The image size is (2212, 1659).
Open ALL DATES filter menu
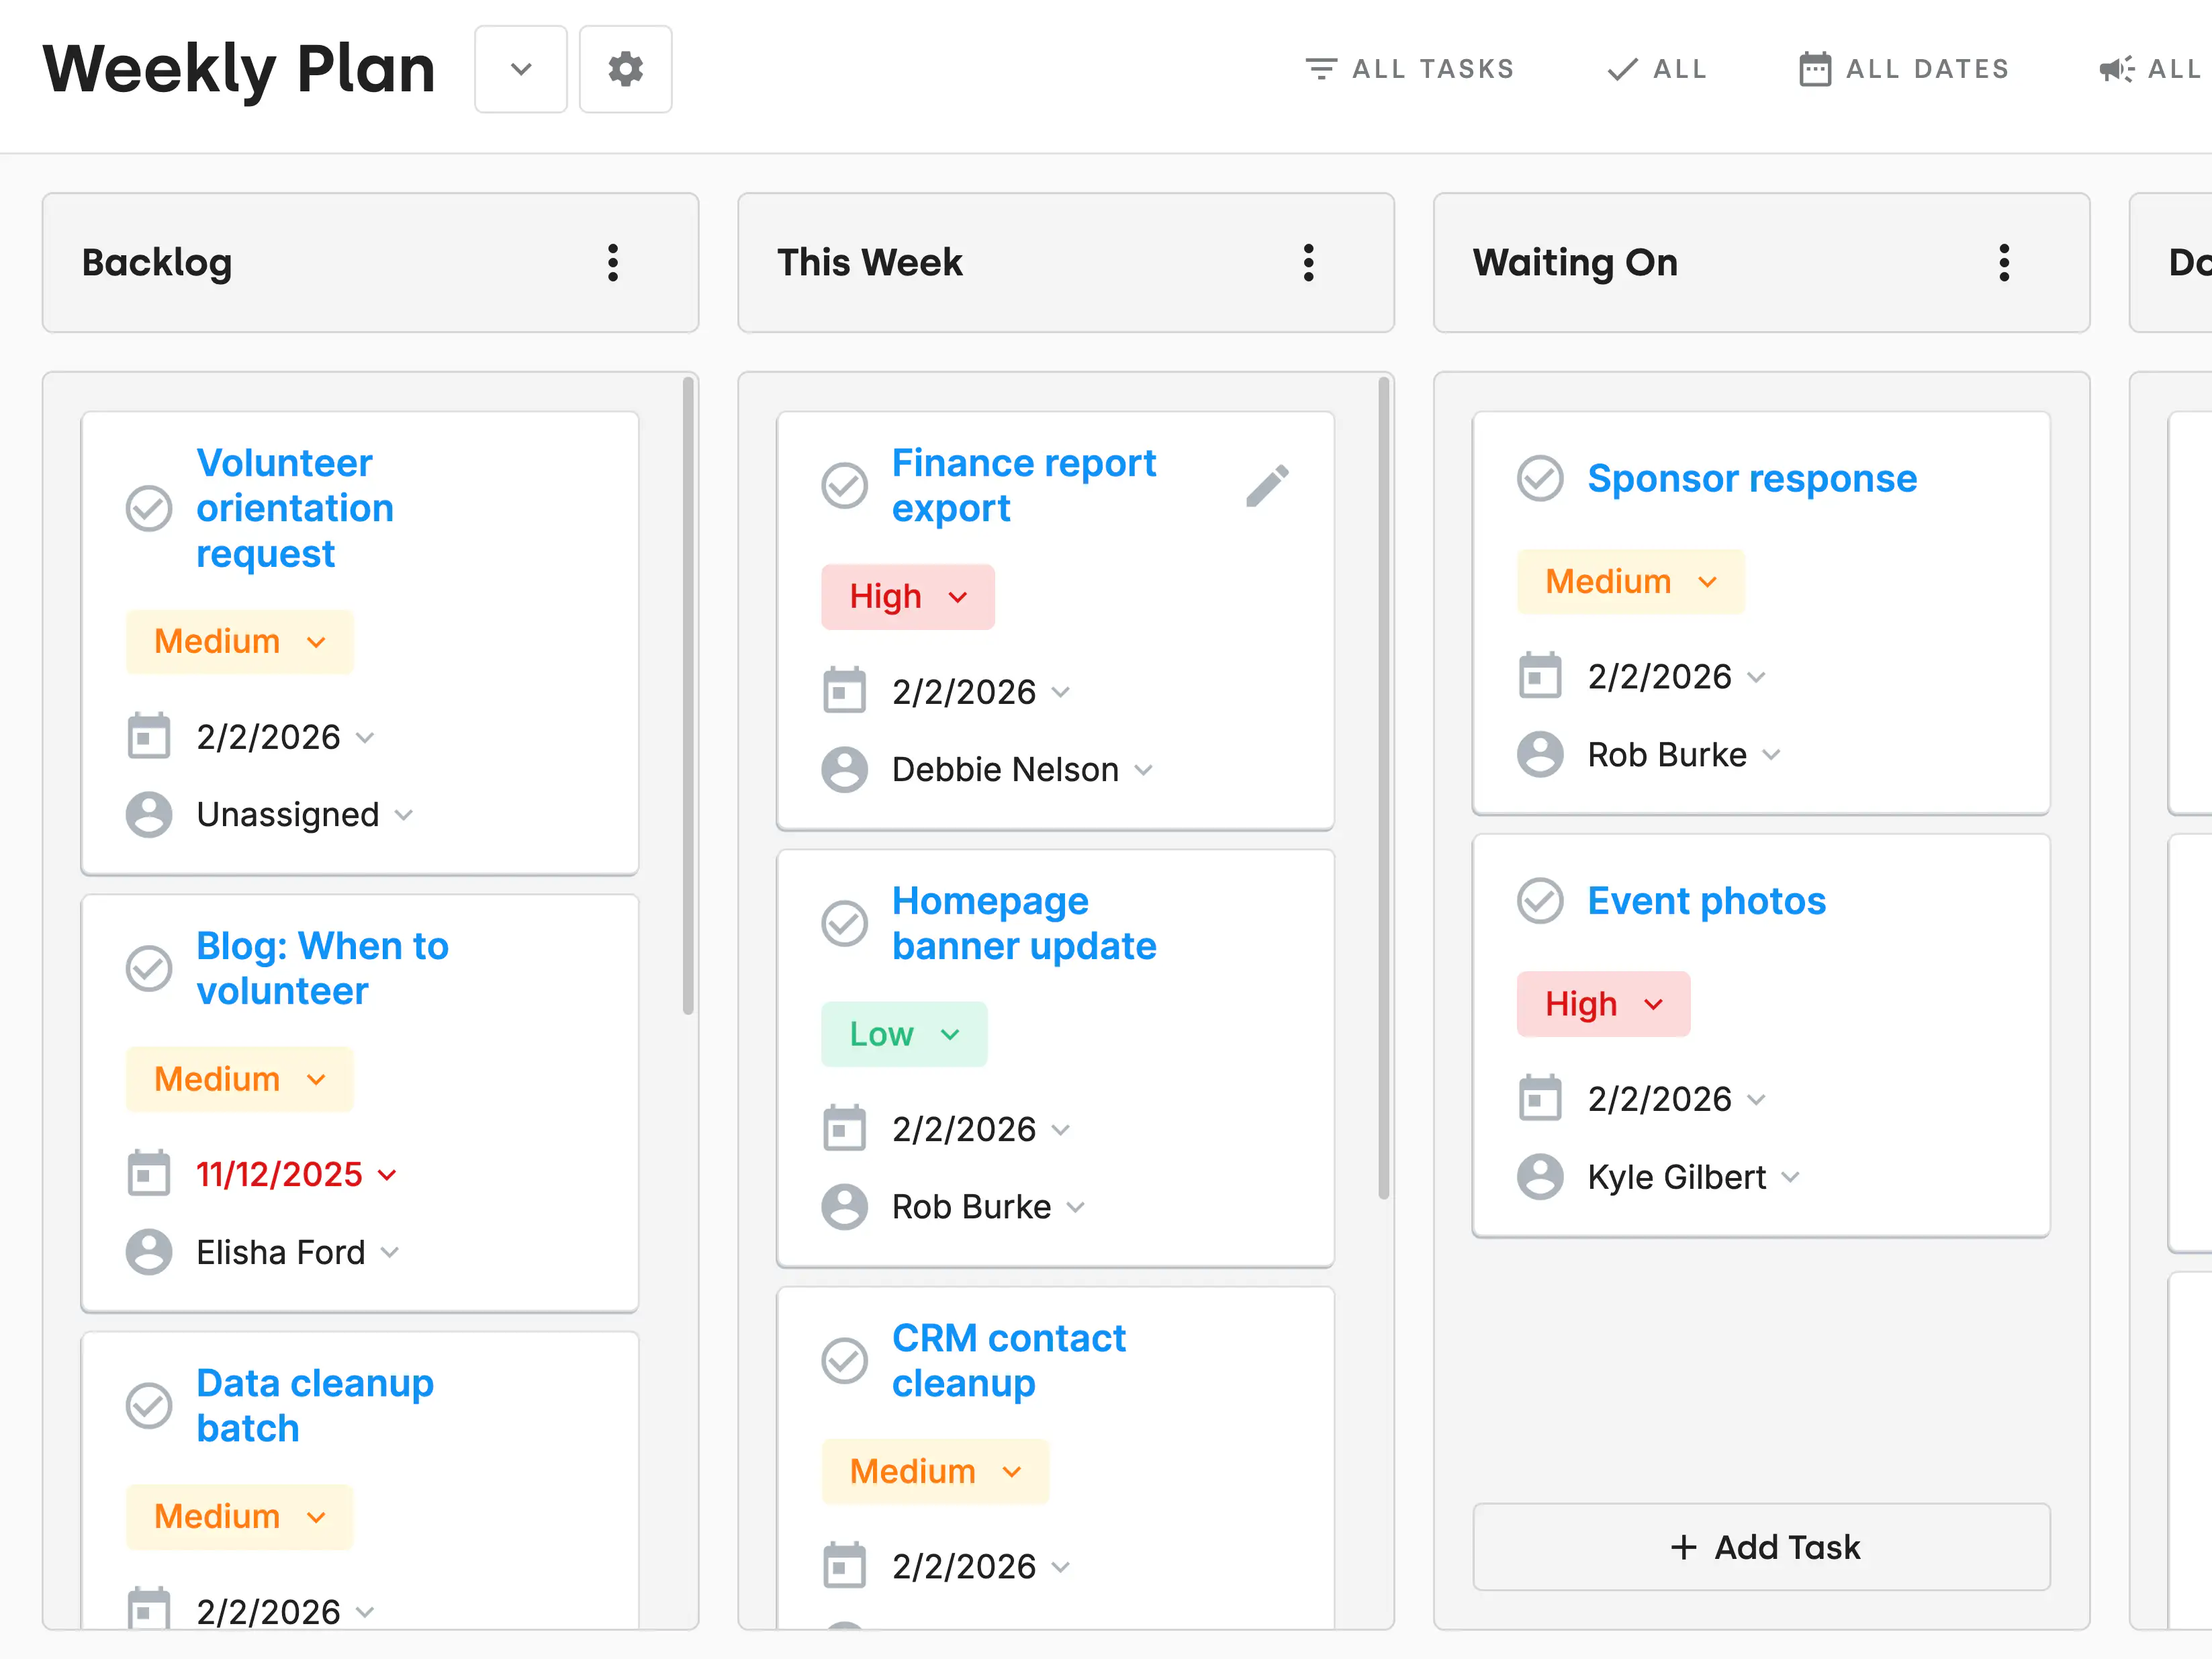click(1904, 69)
